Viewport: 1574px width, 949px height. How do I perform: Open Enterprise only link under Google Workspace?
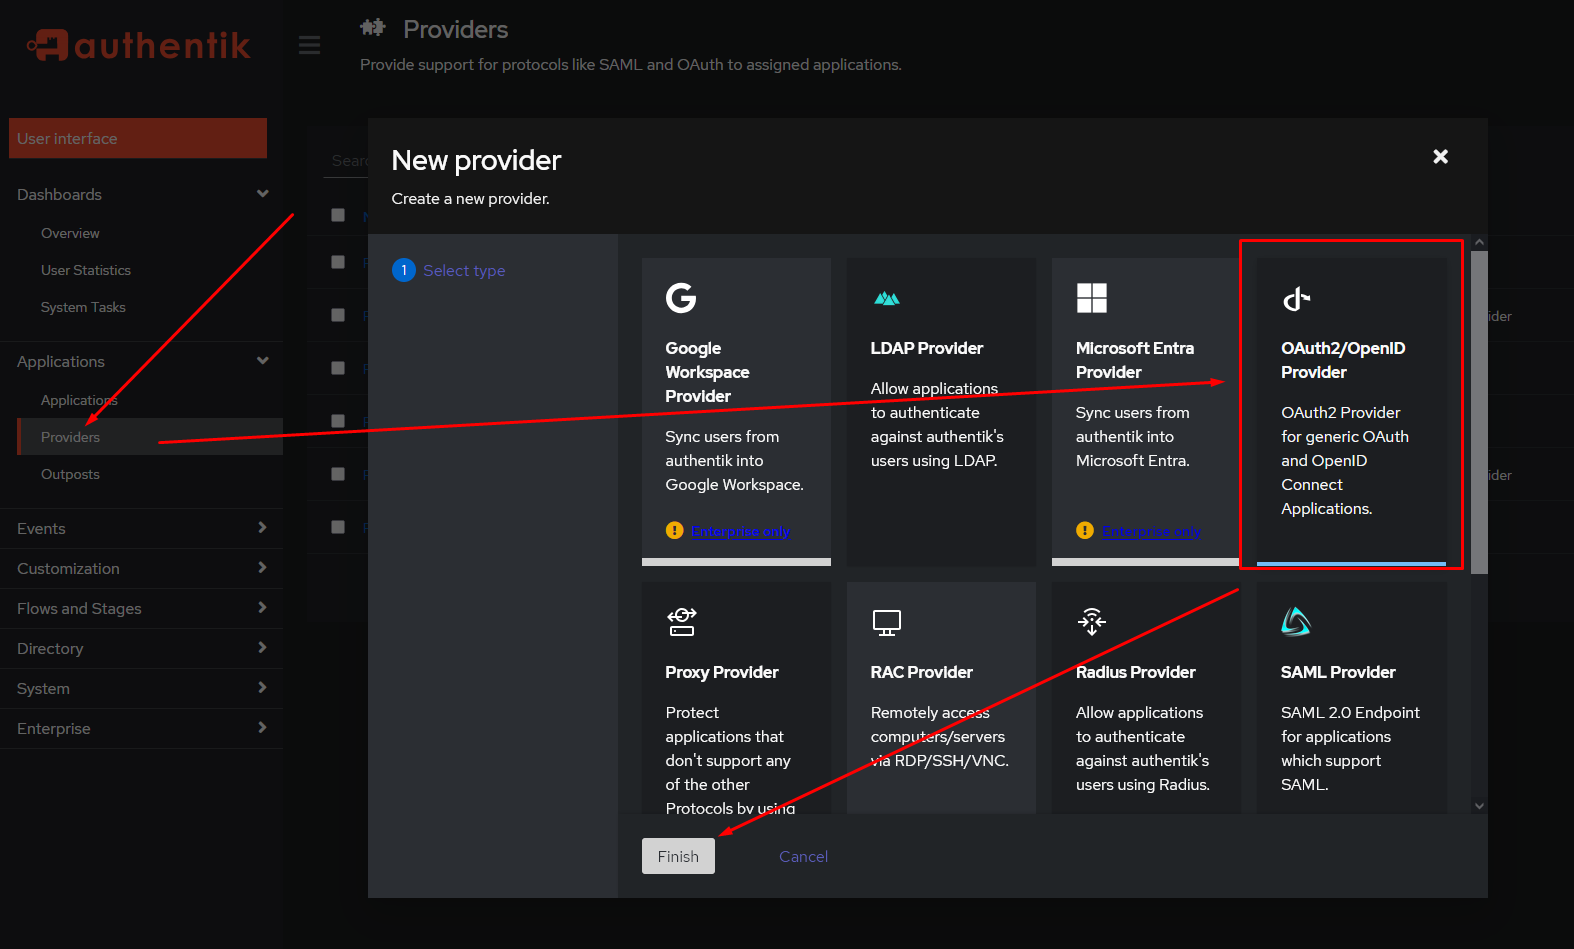[x=741, y=531]
